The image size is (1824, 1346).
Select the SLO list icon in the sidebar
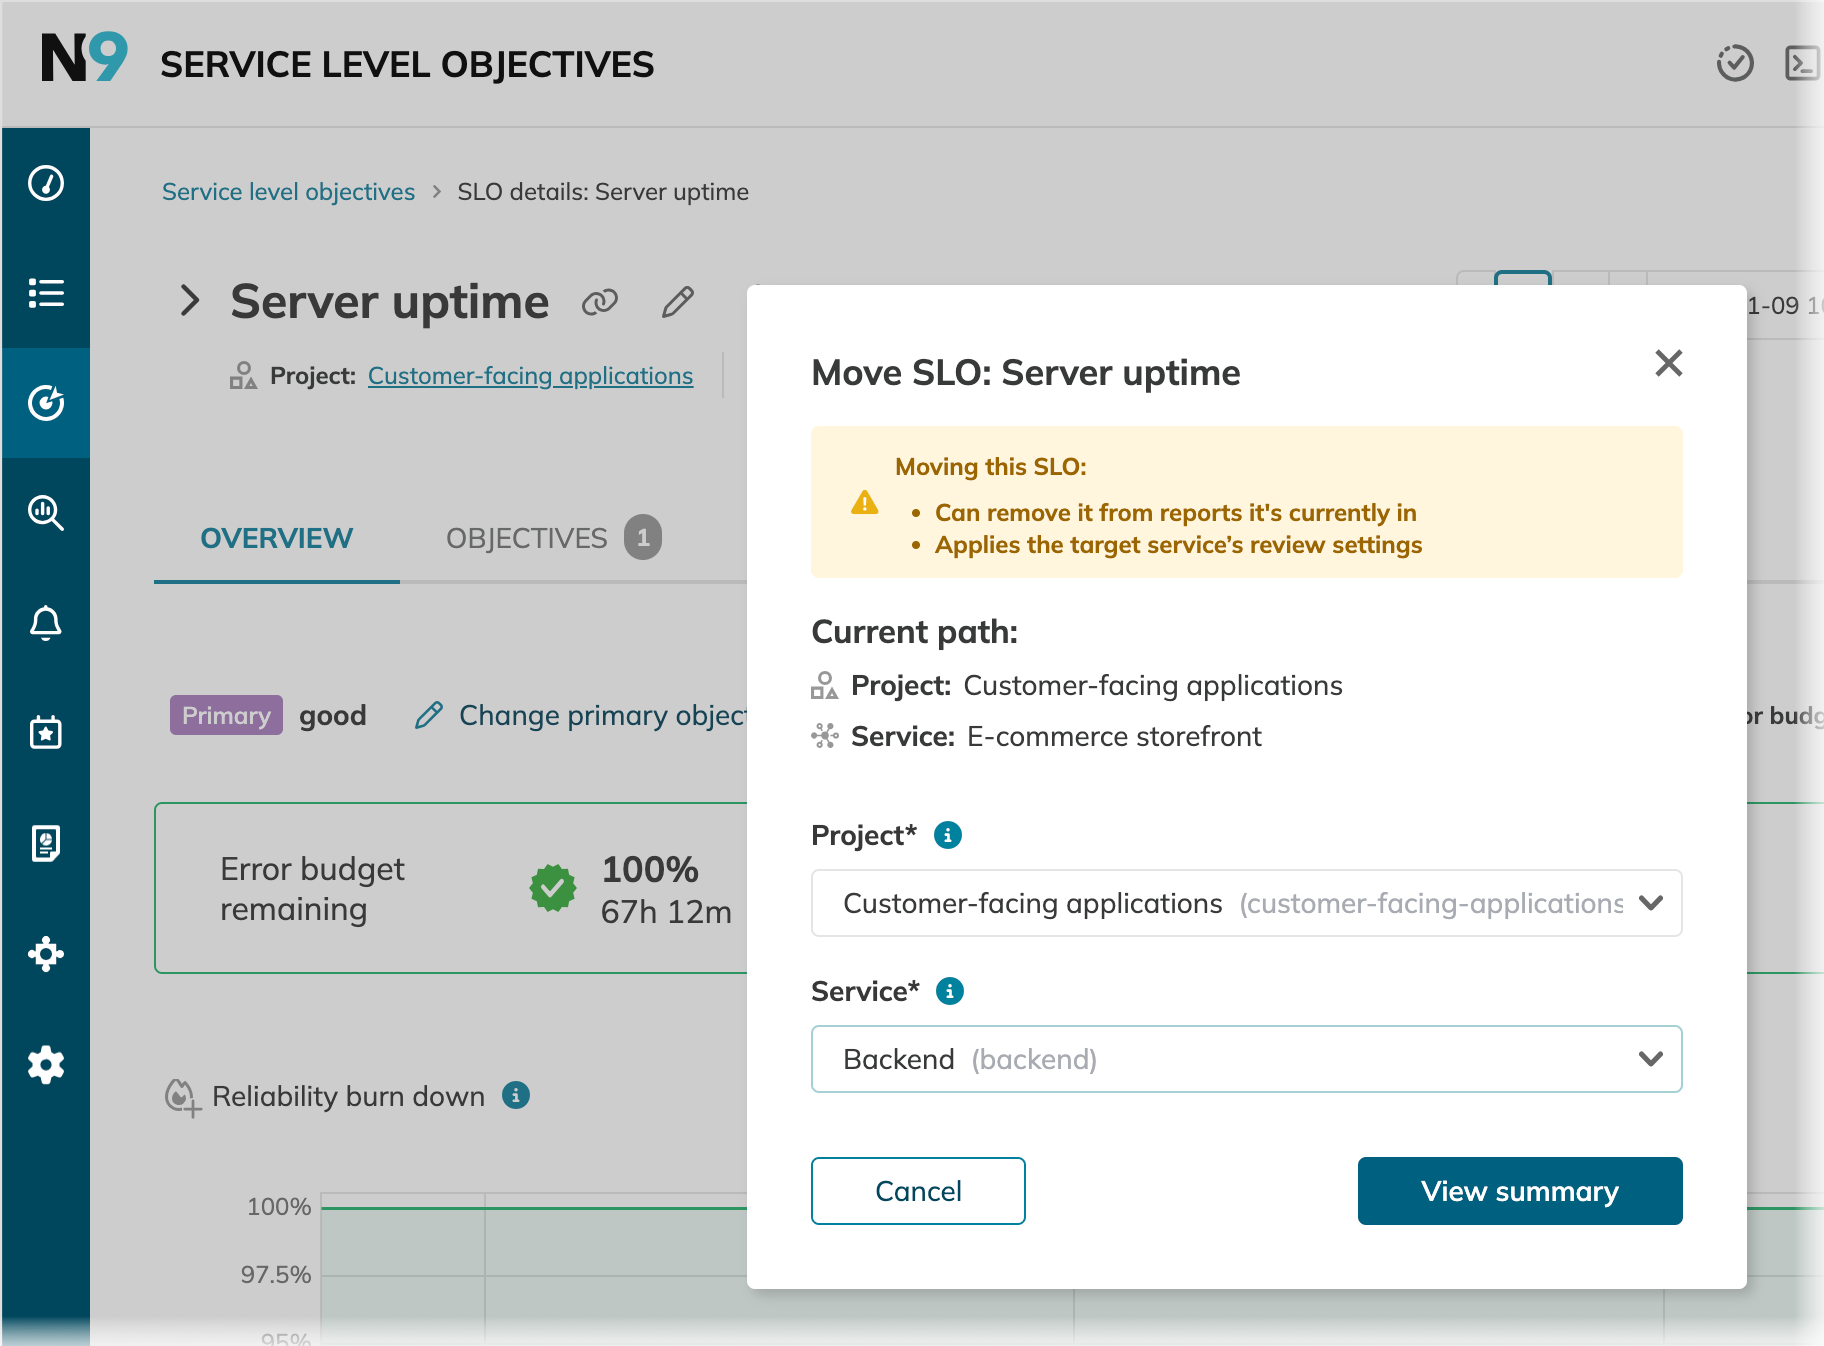click(x=46, y=293)
